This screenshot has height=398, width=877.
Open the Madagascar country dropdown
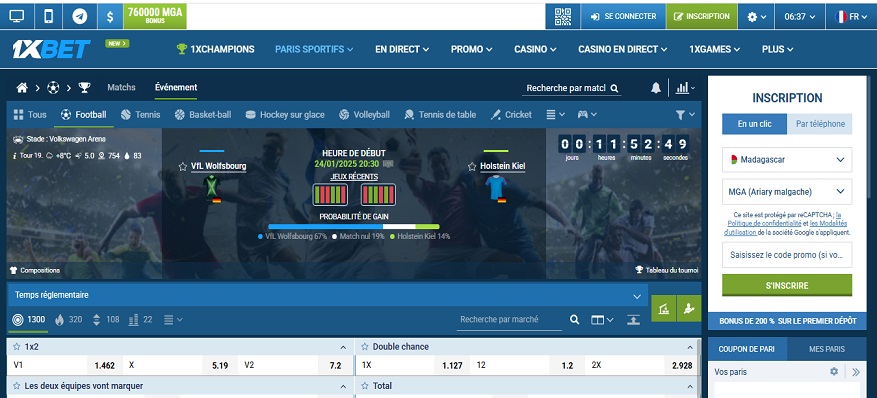pyautogui.click(x=787, y=160)
